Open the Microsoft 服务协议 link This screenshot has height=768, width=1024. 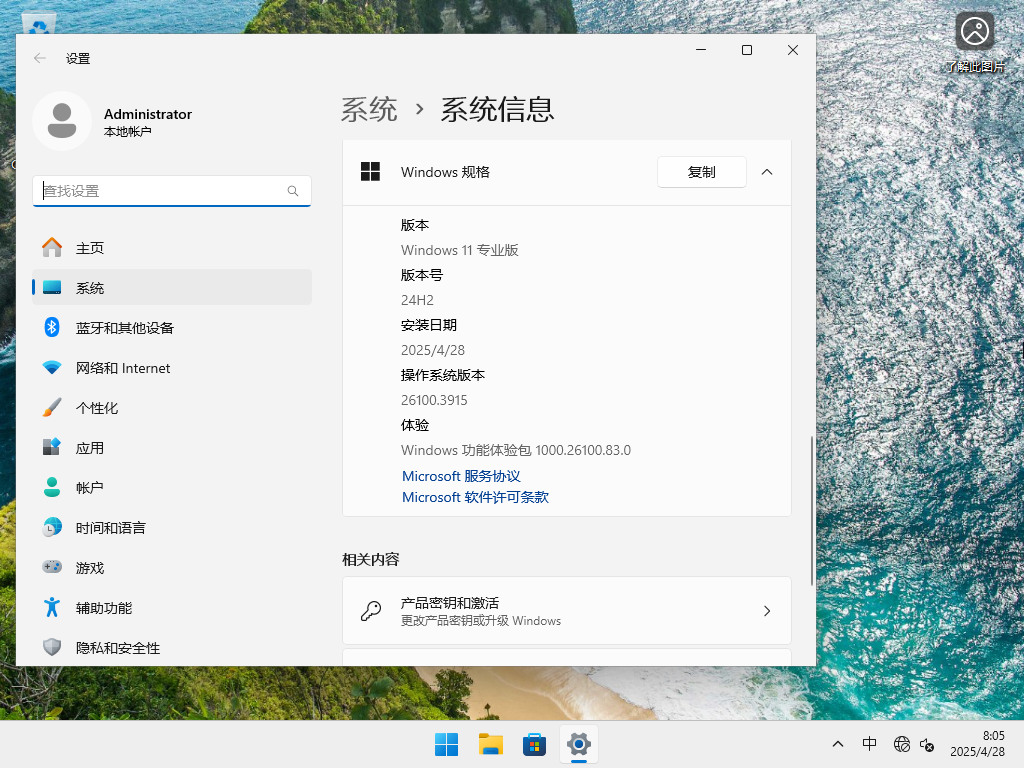tap(461, 476)
